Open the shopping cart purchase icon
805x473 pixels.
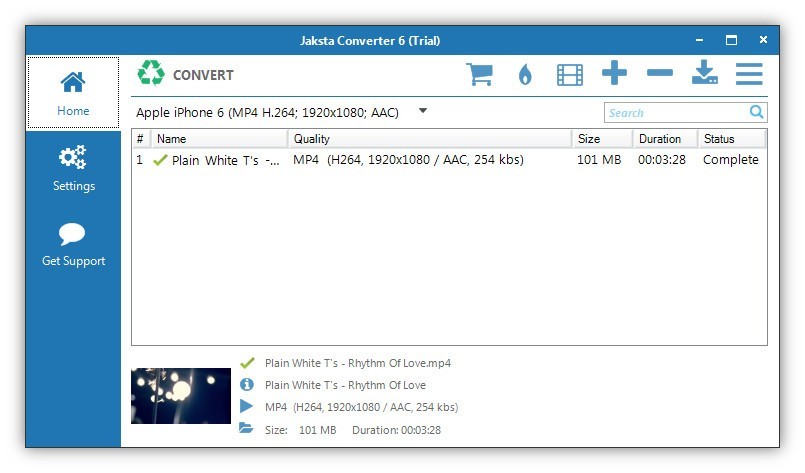pyautogui.click(x=480, y=74)
